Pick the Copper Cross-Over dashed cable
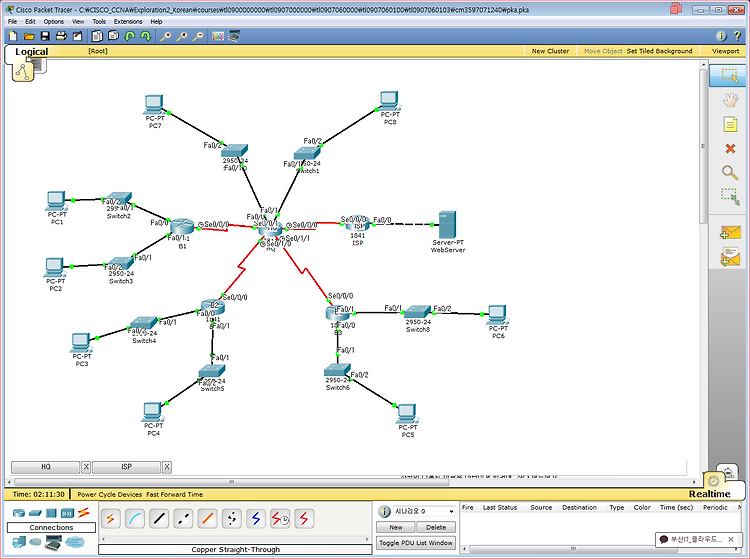 183,519
